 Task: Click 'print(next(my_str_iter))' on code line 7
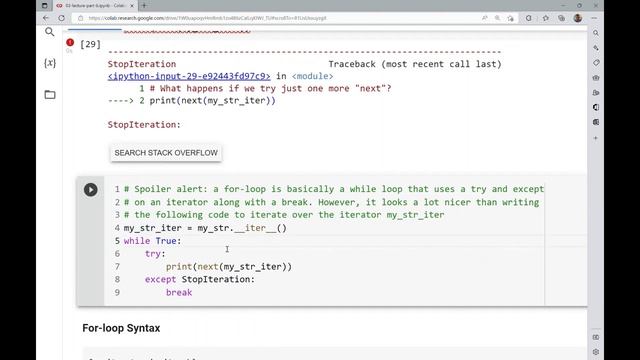click(229, 267)
